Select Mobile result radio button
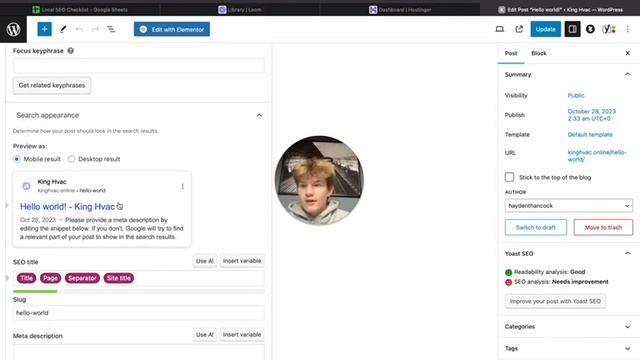640x360 pixels. pos(17,159)
